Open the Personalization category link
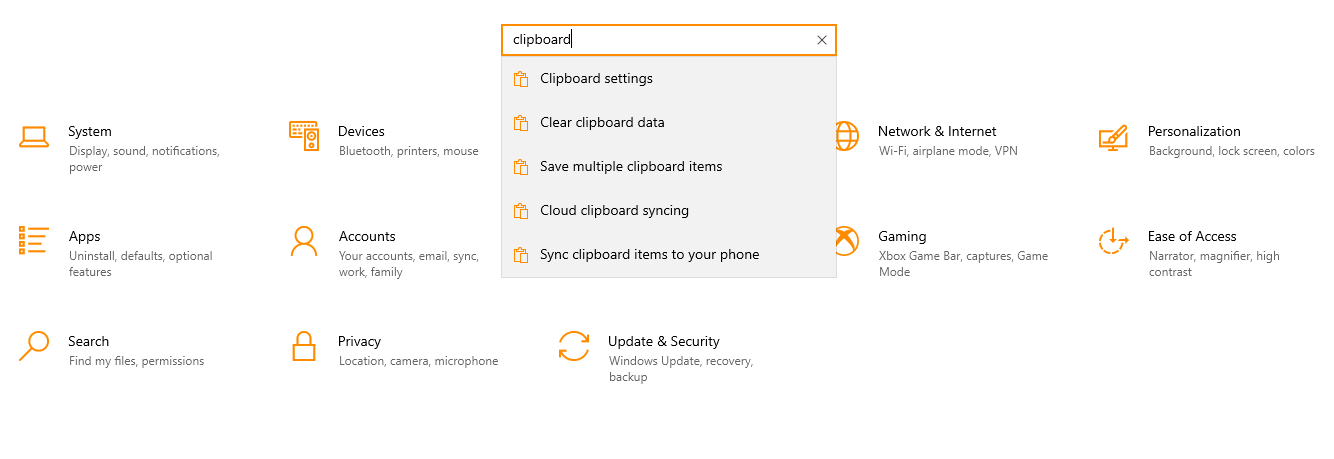Image resolution: width=1334 pixels, height=459 pixels. click(x=1194, y=131)
